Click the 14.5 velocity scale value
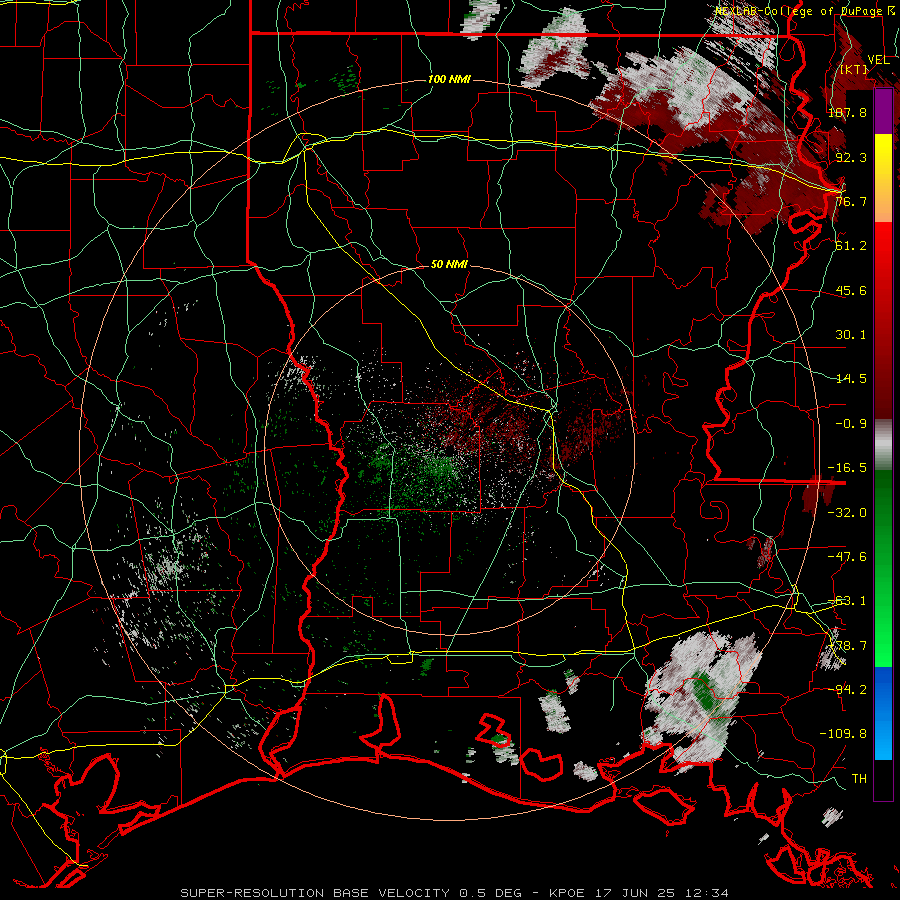Image resolution: width=900 pixels, height=900 pixels. [x=851, y=379]
